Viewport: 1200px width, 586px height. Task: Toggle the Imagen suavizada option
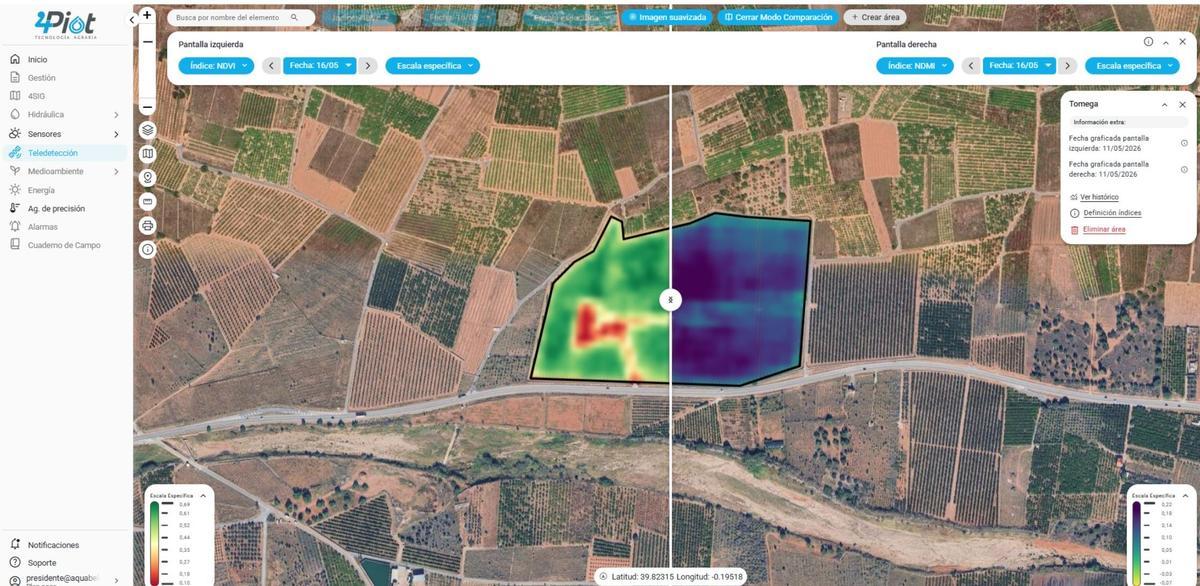coord(667,17)
